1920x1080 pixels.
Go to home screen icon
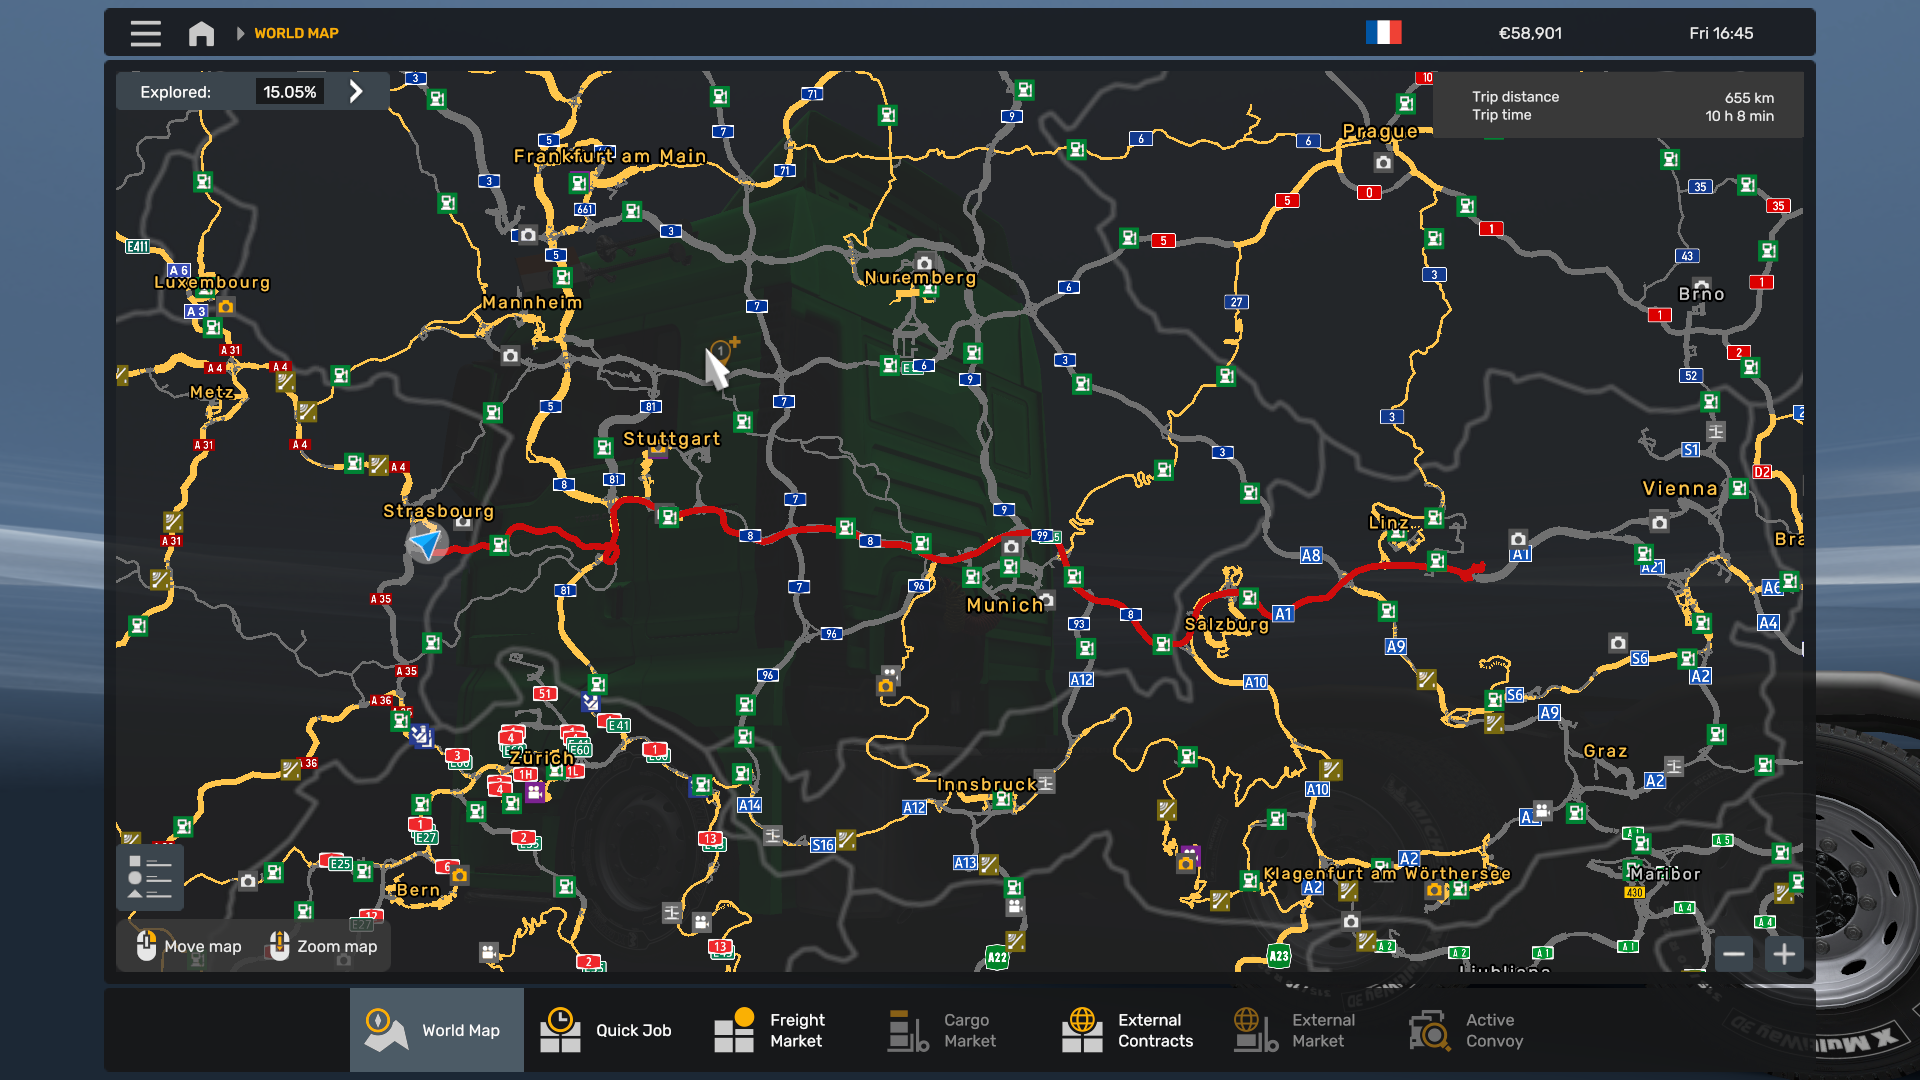tap(201, 33)
